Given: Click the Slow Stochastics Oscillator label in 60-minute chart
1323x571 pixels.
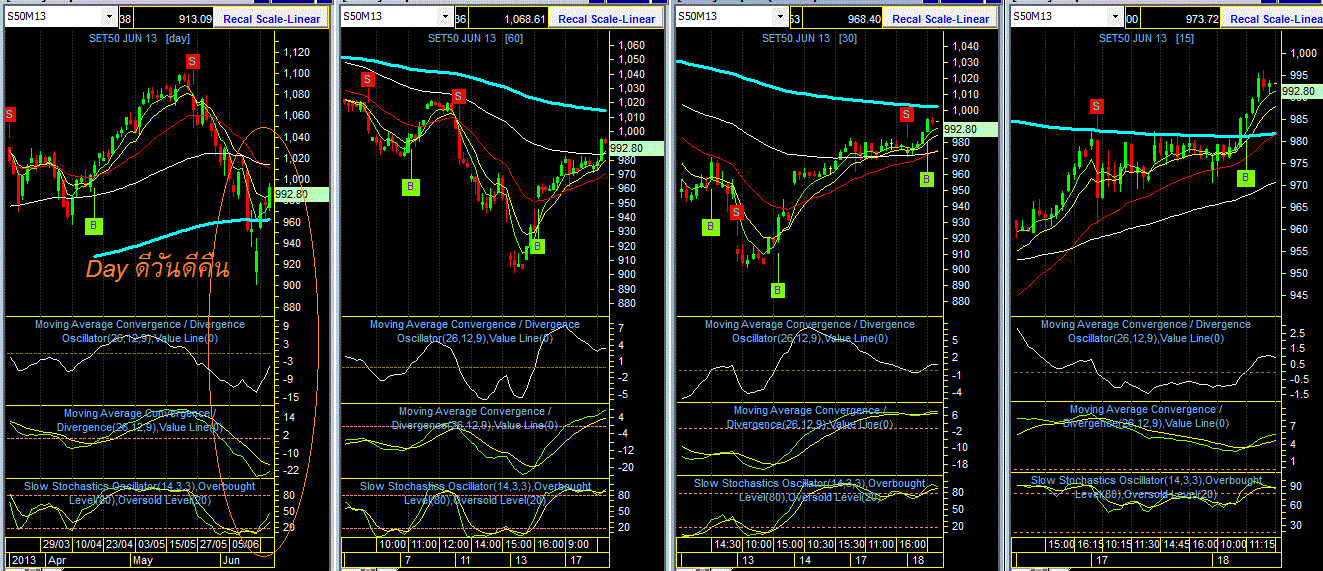Looking at the screenshot, I should tap(474, 492).
